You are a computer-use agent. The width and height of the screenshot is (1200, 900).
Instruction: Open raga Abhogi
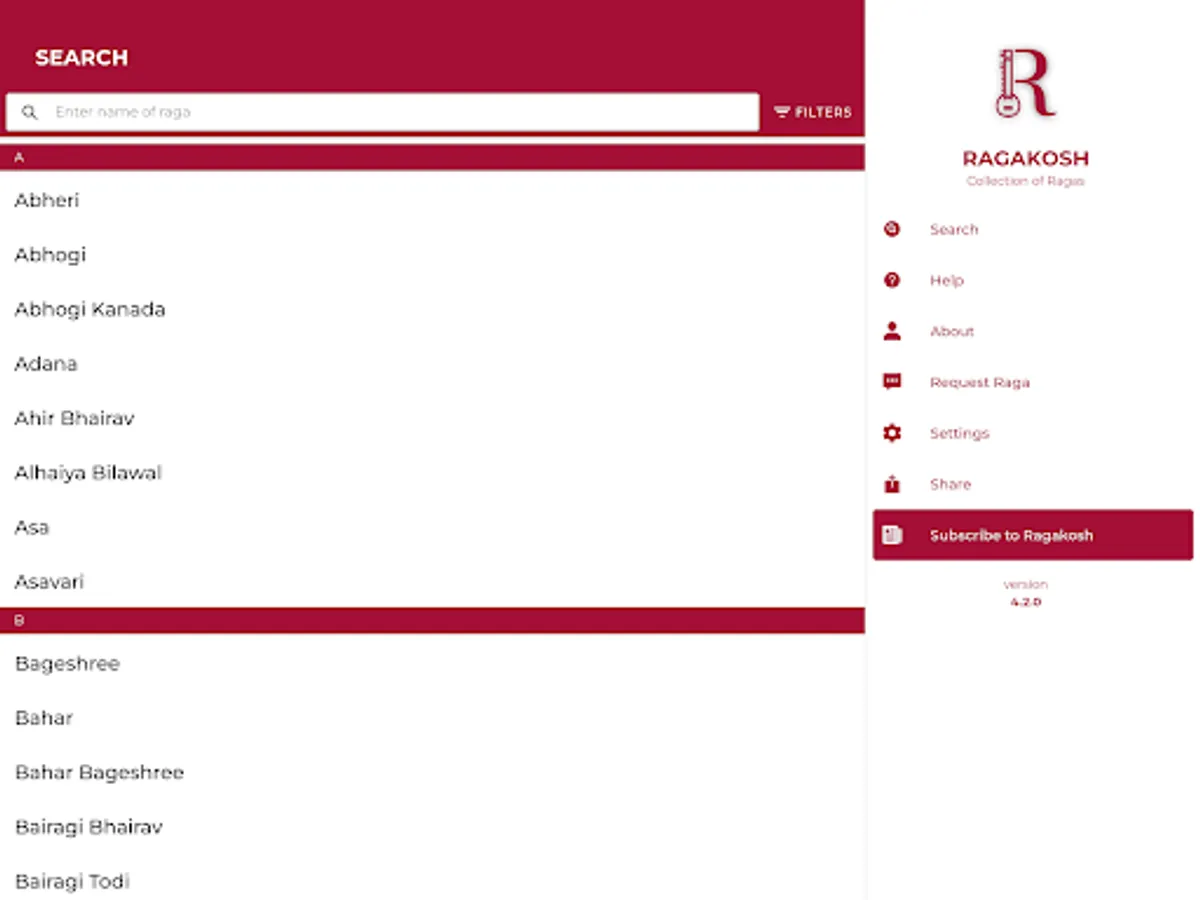(x=432, y=255)
